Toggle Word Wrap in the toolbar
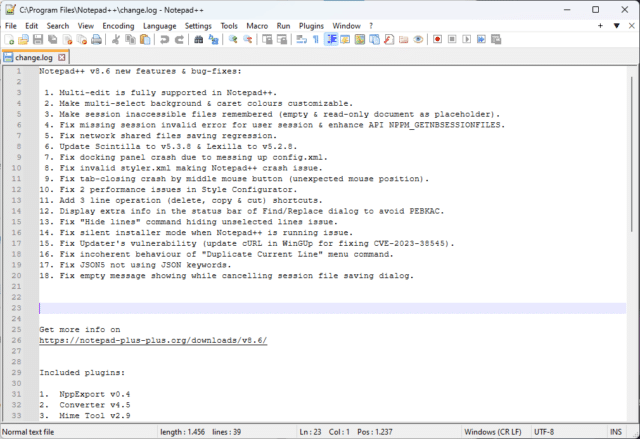The width and height of the screenshot is (640, 439). pos(302,40)
